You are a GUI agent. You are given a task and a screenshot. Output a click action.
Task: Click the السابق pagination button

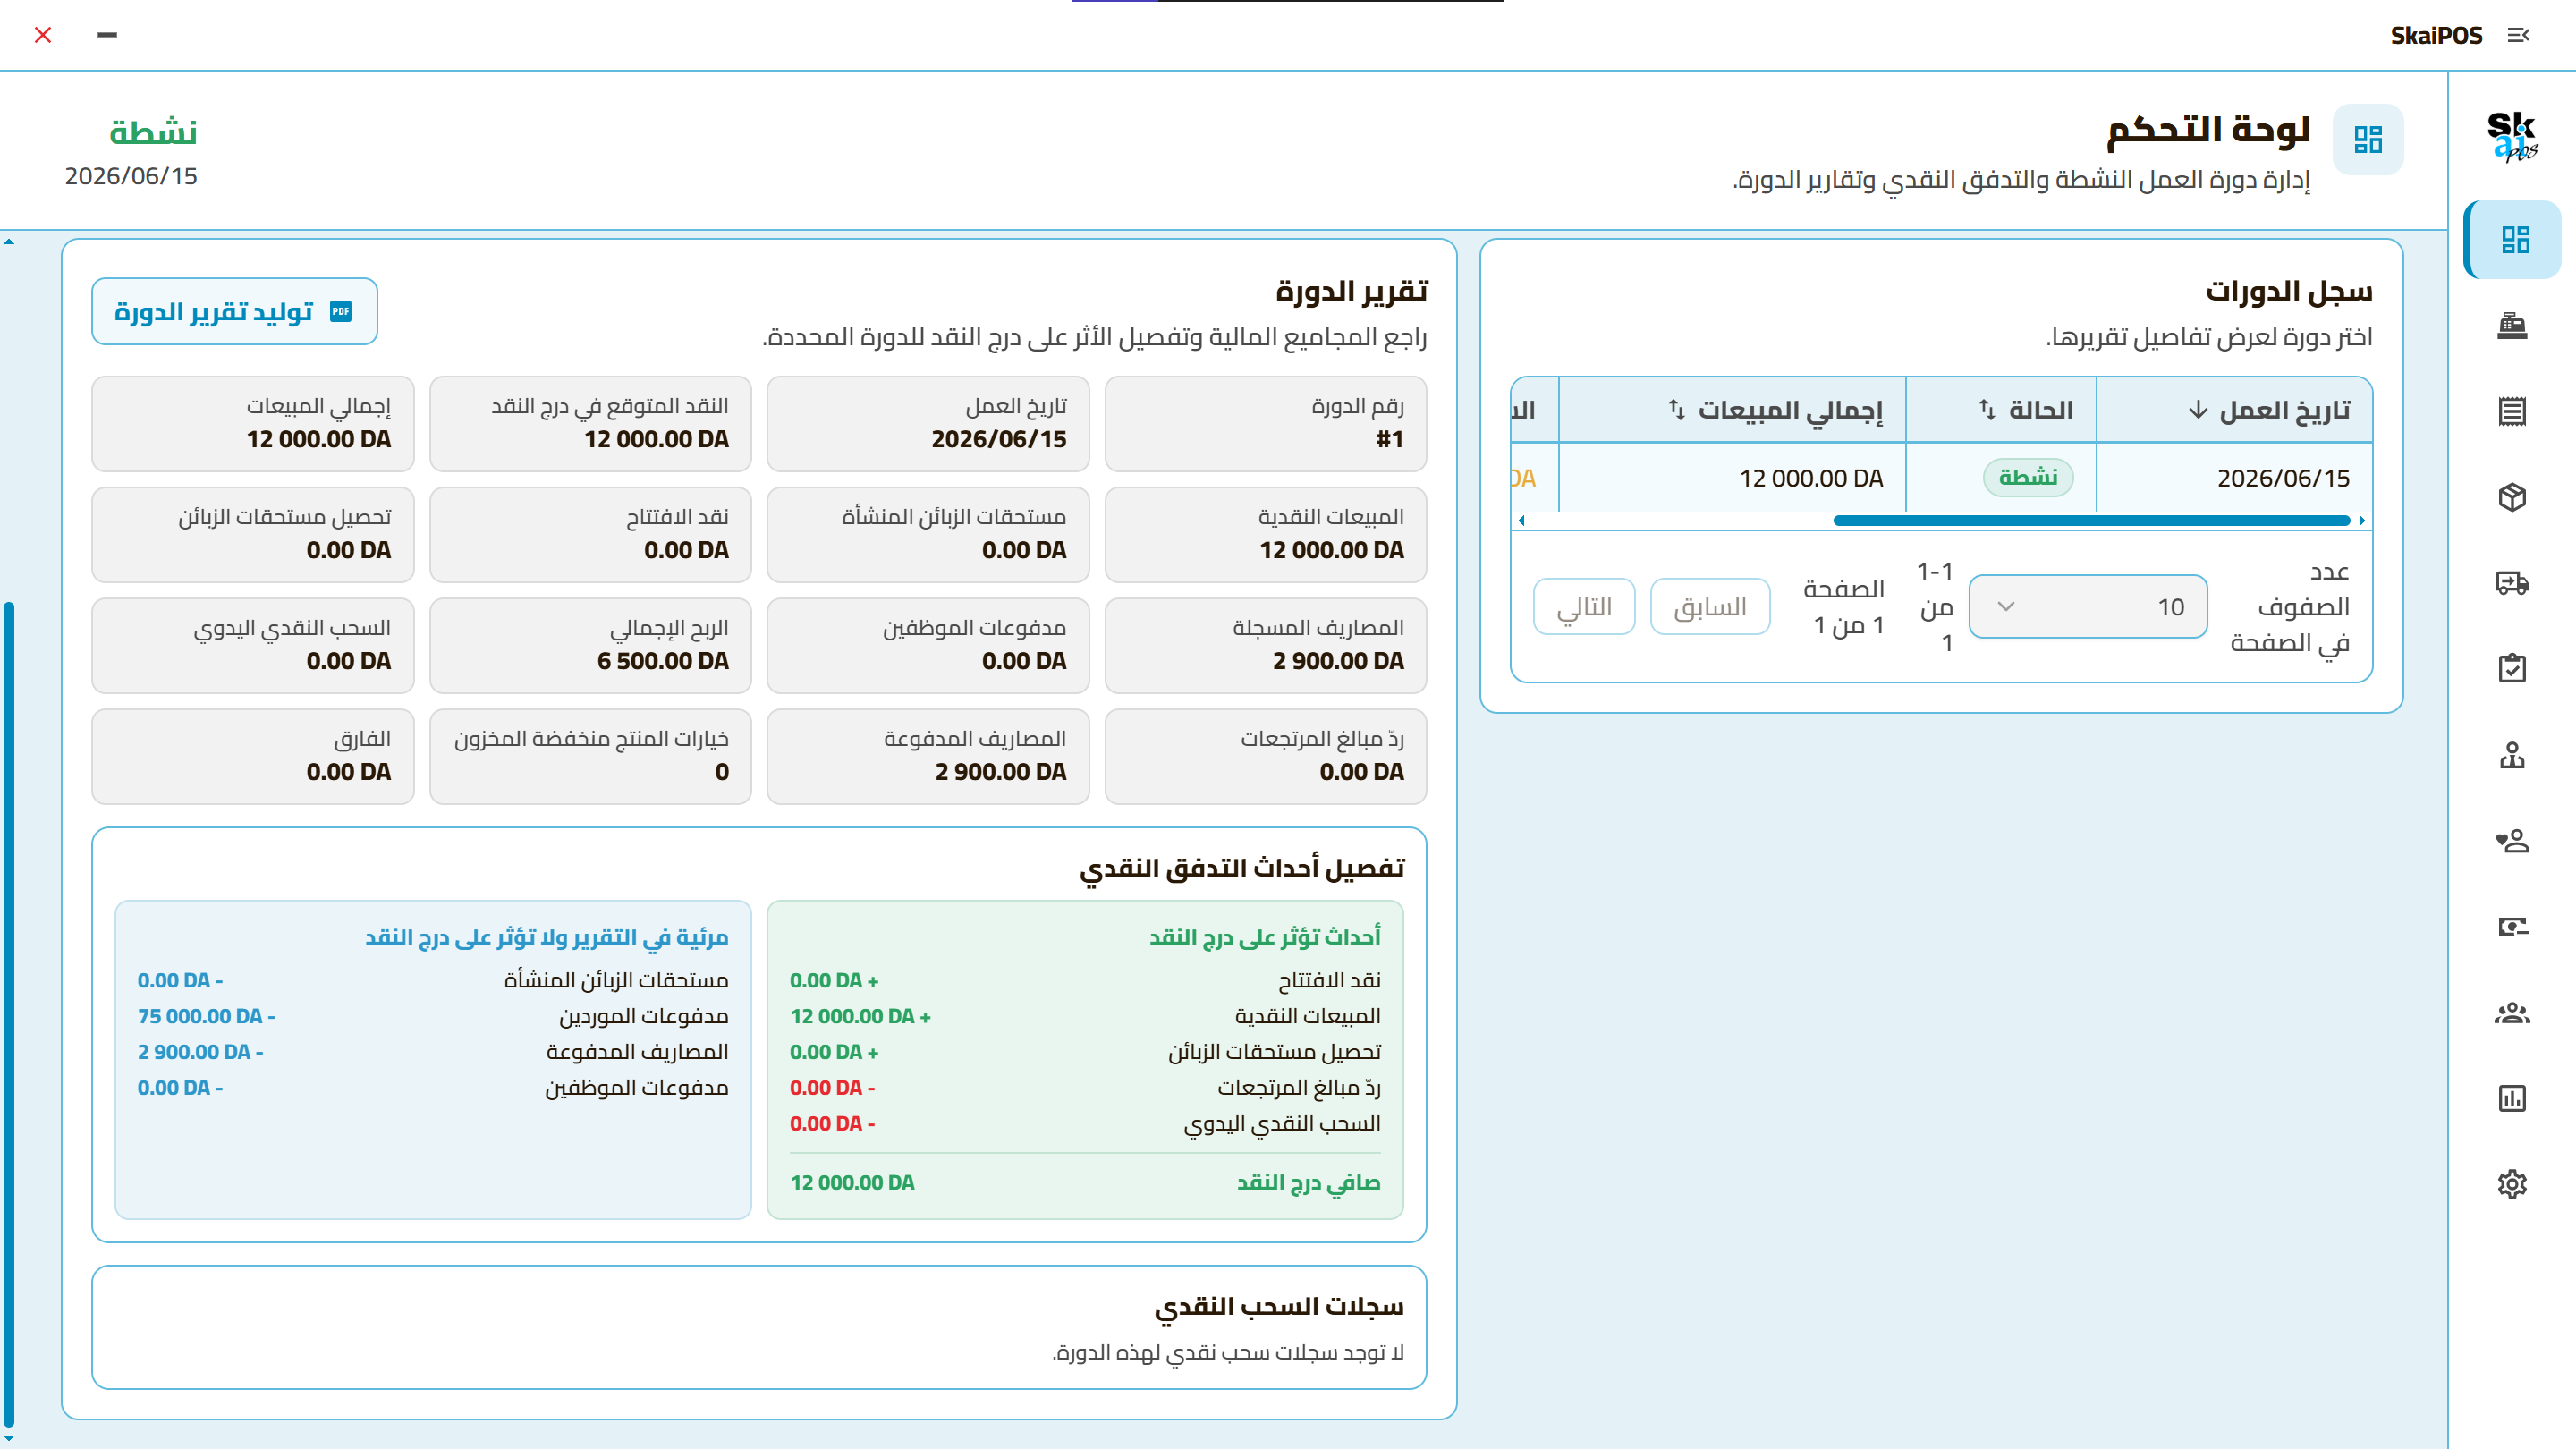click(1710, 606)
